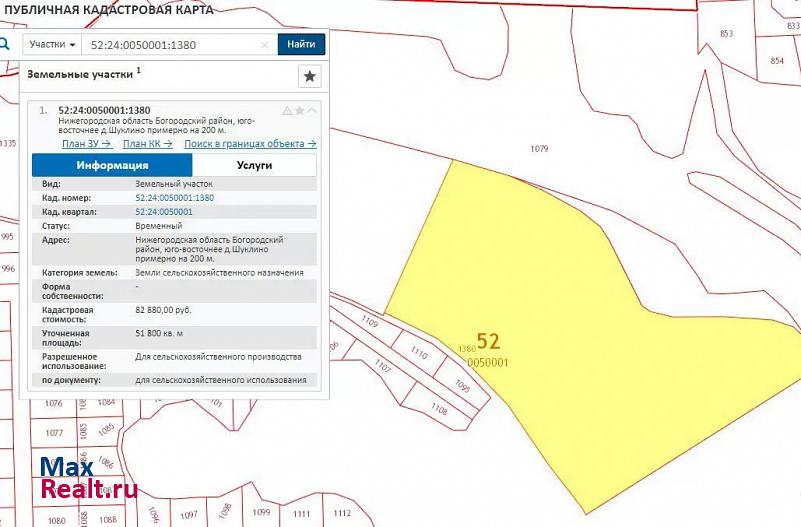Screen dimensions: 801x527
Task: Click the warning triangle icon on result
Action: click(287, 110)
